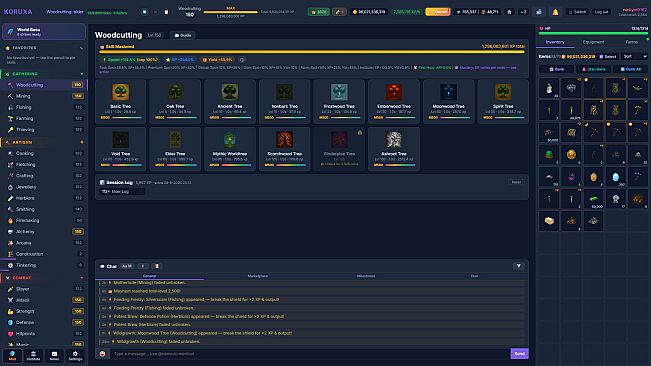Collapse the Artisan section
This screenshot has width=651, height=366.
[82, 142]
